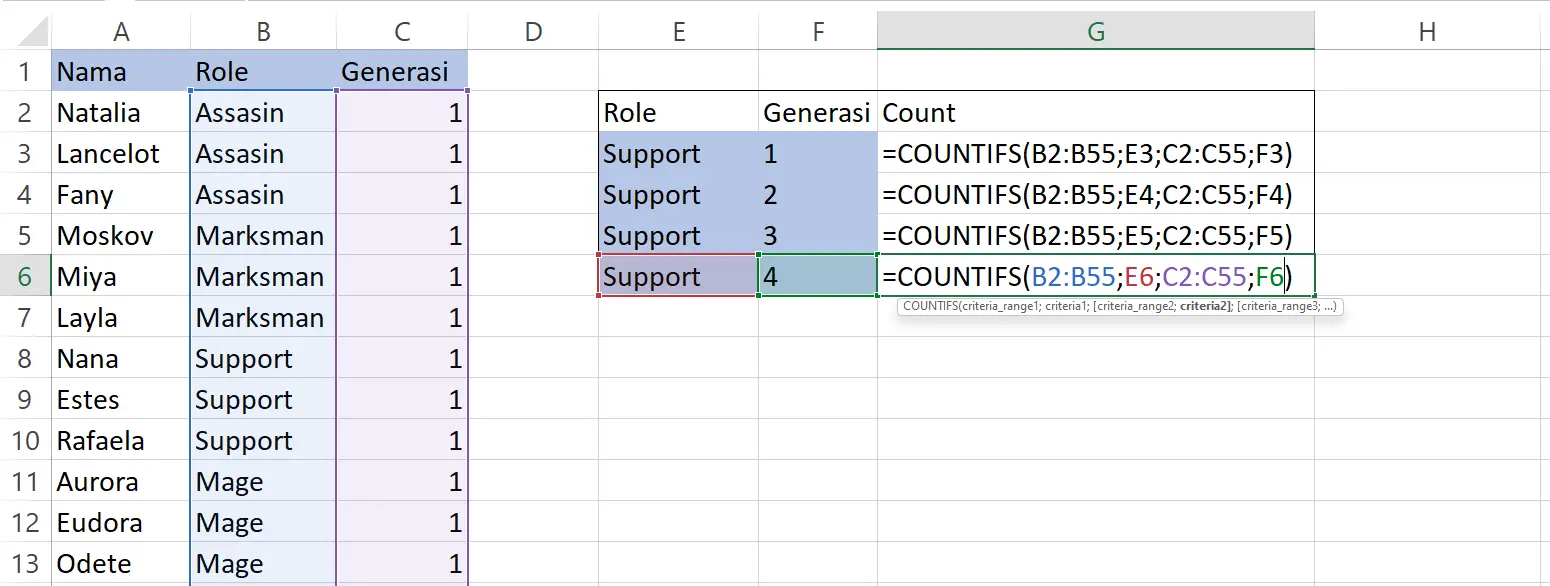
Task: Click the "Nama" header cell
Action: click(x=120, y=72)
